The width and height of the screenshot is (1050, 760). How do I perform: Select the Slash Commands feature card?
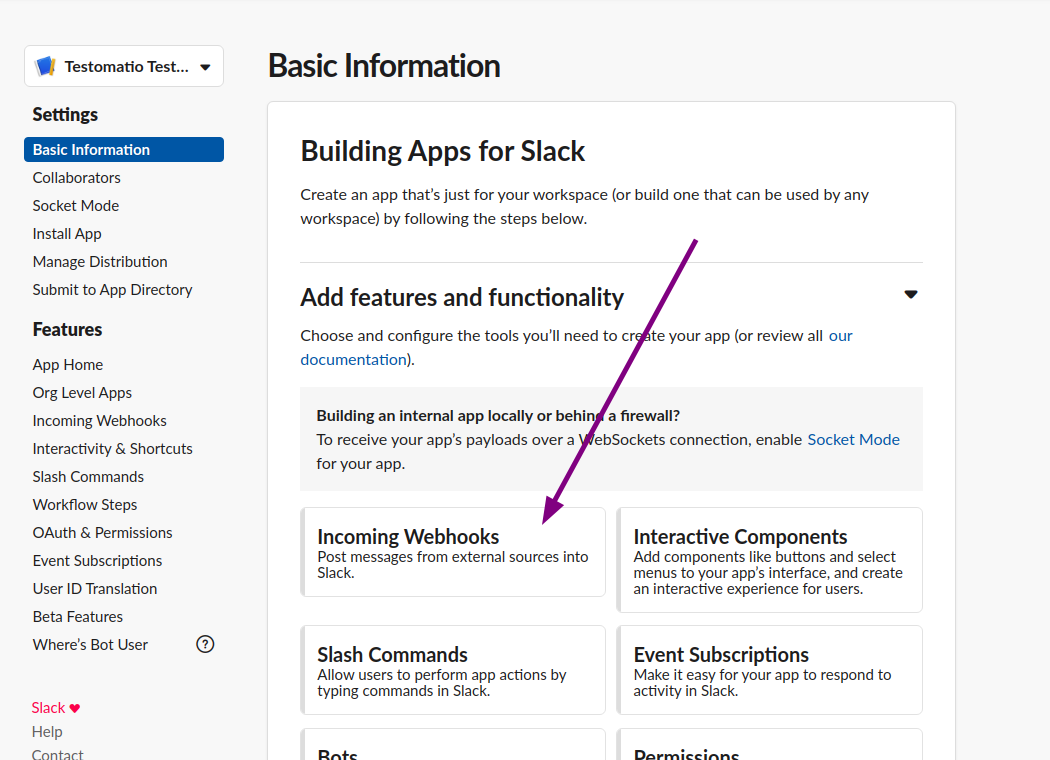pyautogui.click(x=453, y=670)
